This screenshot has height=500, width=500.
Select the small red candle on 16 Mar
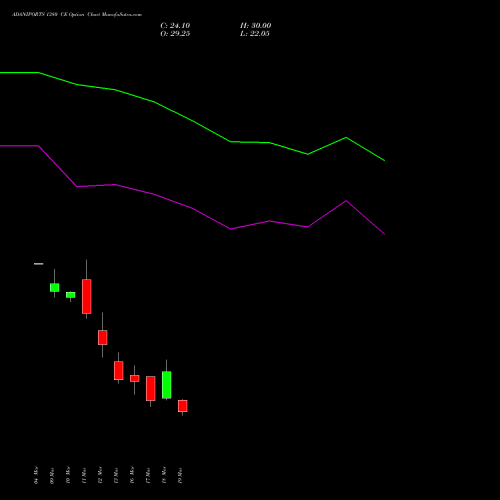click(x=135, y=378)
